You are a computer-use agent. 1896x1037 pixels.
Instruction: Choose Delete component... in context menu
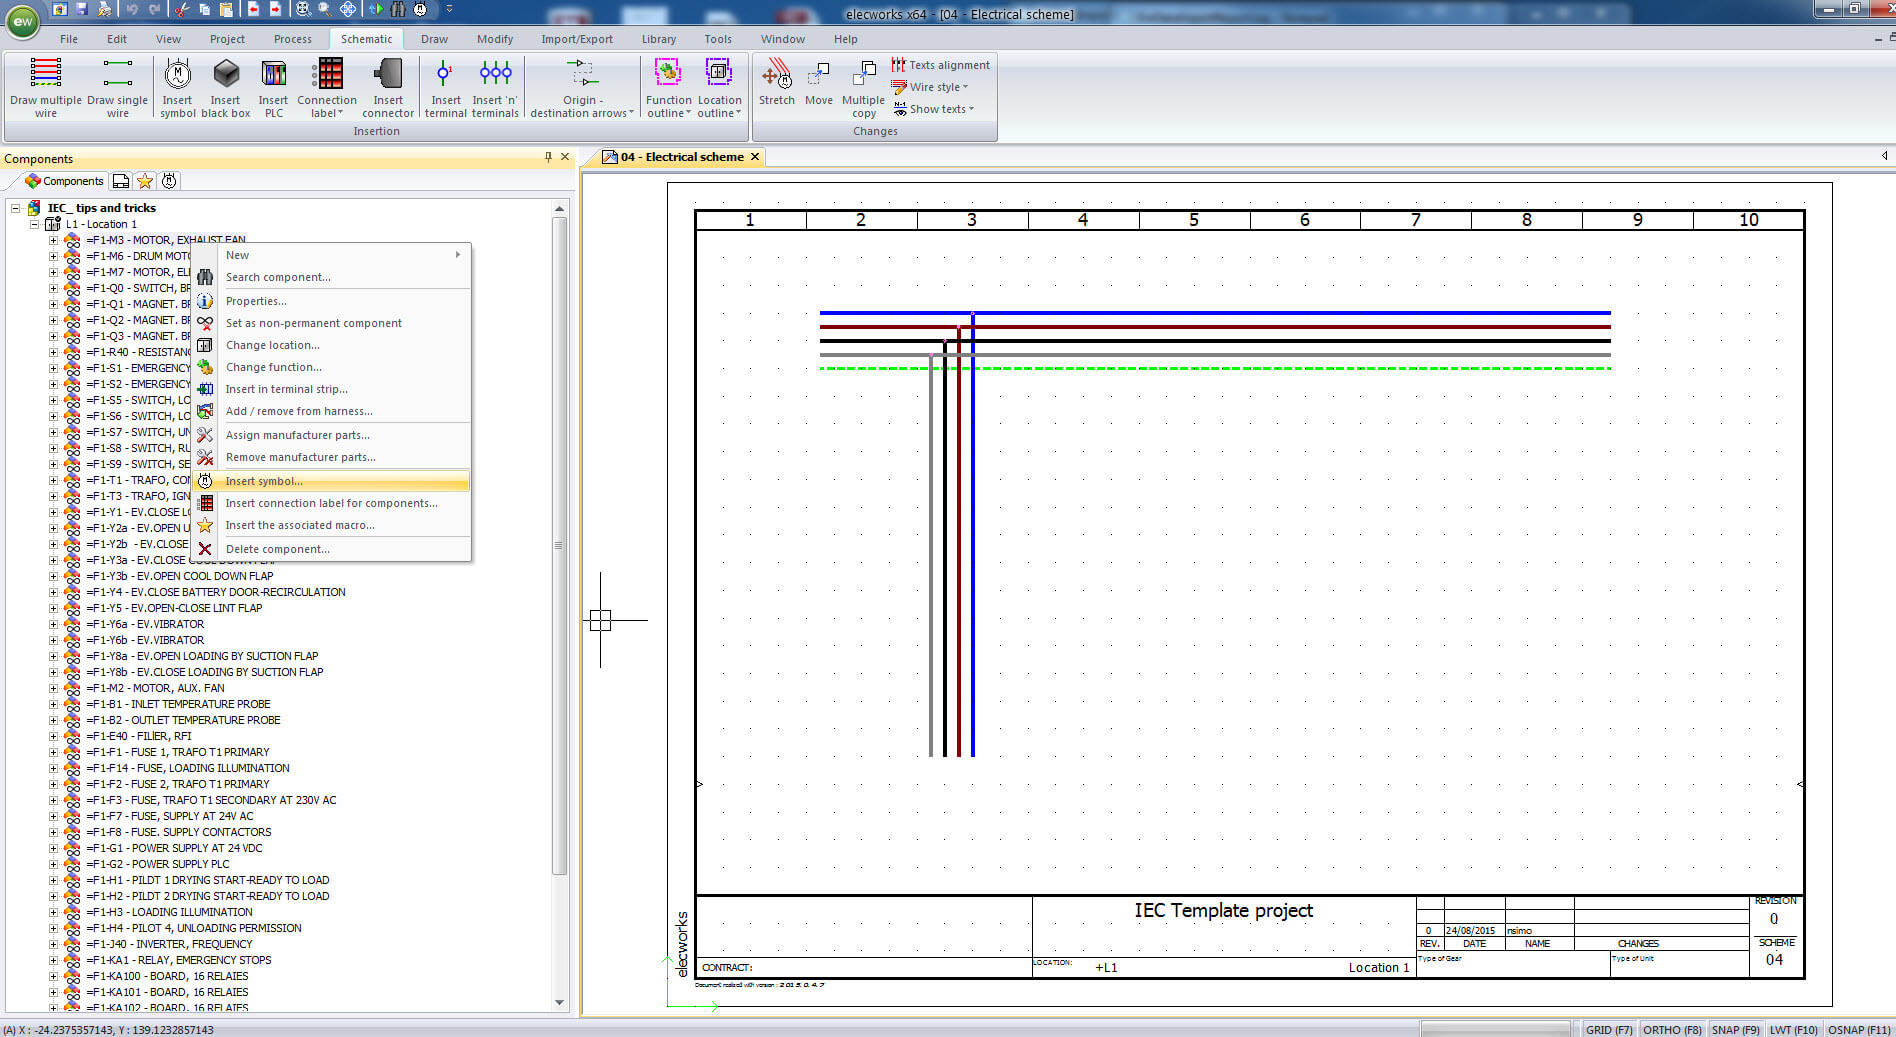331,549
